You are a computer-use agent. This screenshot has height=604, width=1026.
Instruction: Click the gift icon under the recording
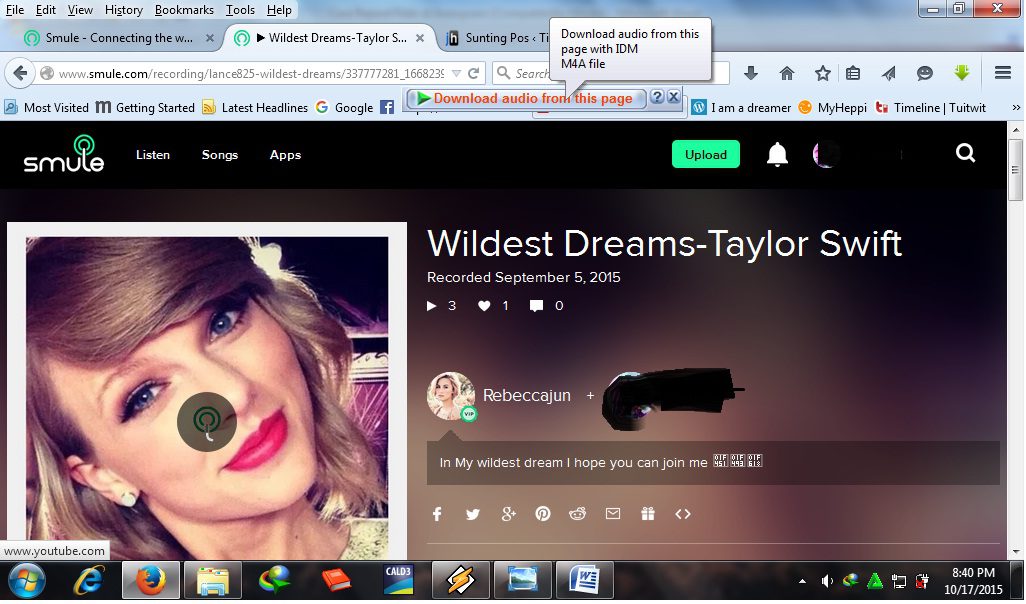coord(648,514)
